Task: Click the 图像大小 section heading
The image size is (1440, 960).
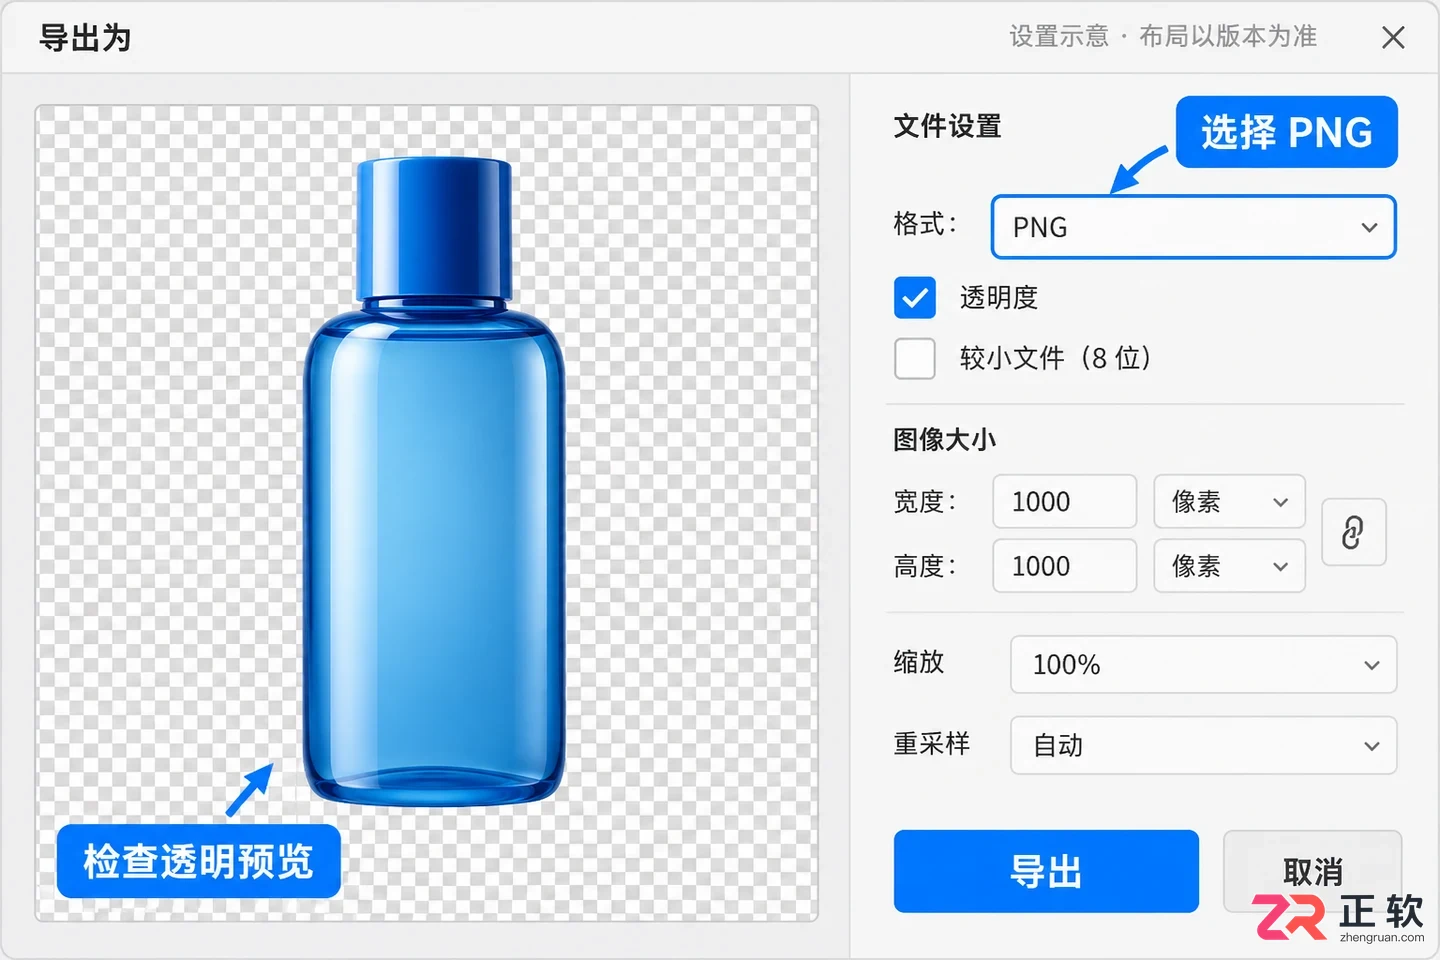Action: pos(944,439)
